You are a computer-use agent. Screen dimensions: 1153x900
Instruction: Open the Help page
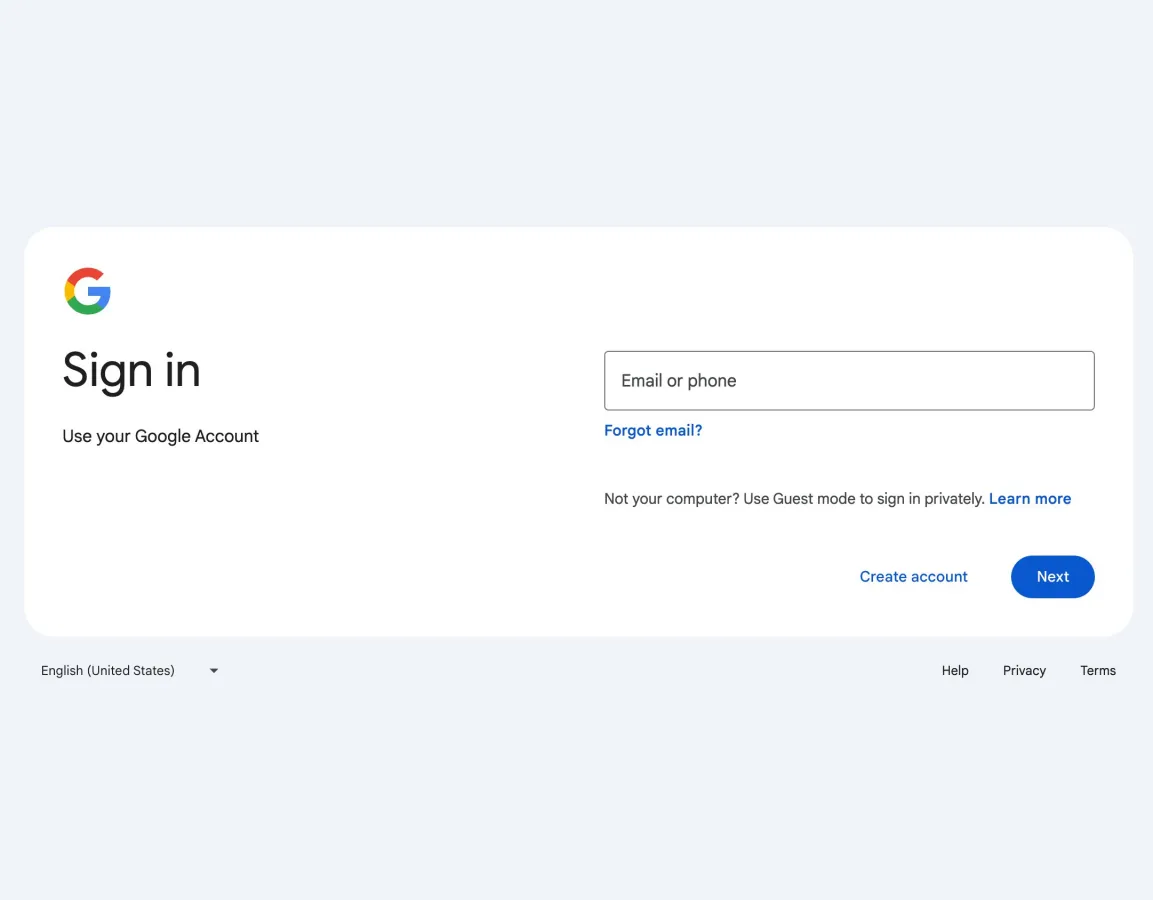[x=954, y=670]
